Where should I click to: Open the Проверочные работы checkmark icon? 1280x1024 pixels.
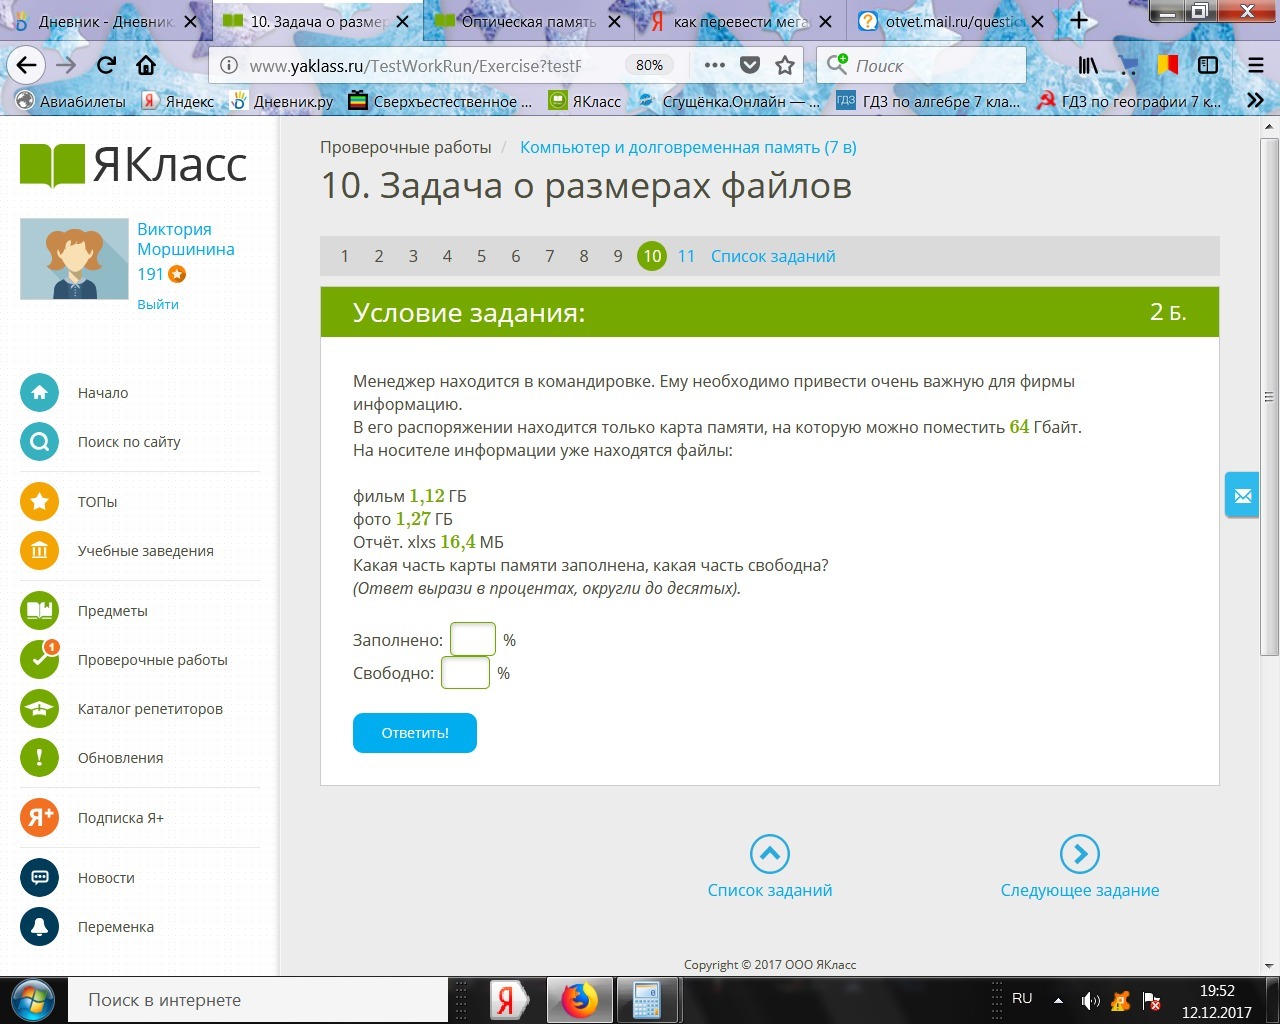[x=39, y=660]
